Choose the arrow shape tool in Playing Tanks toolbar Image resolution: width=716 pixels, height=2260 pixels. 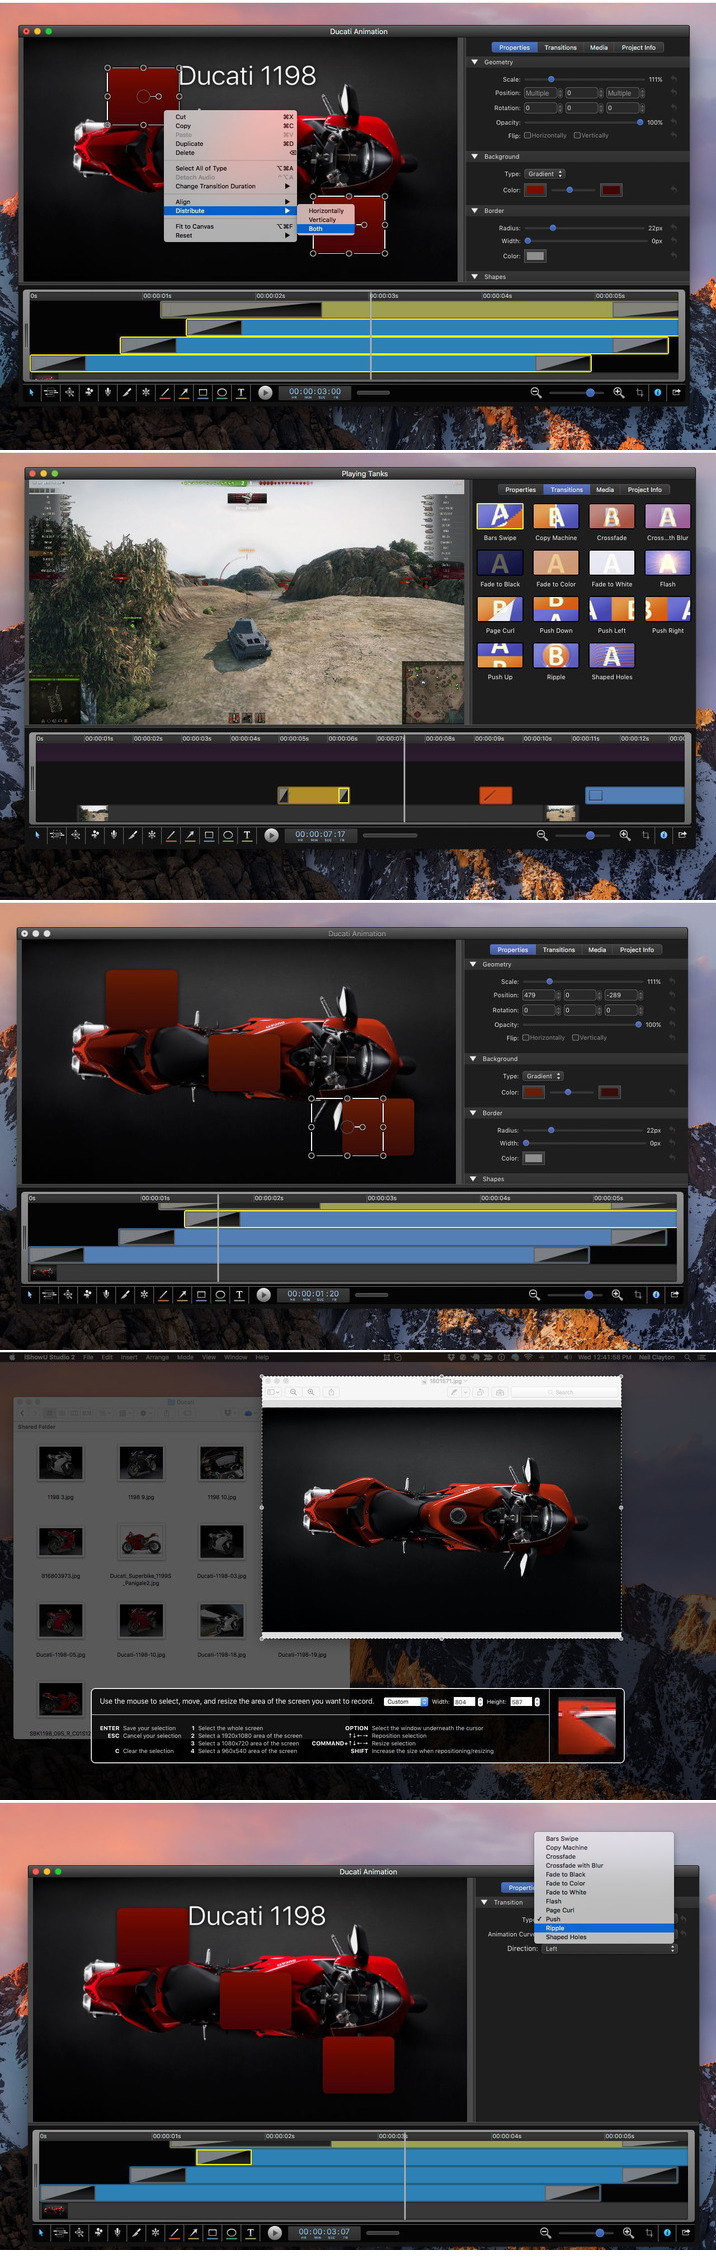(190, 835)
